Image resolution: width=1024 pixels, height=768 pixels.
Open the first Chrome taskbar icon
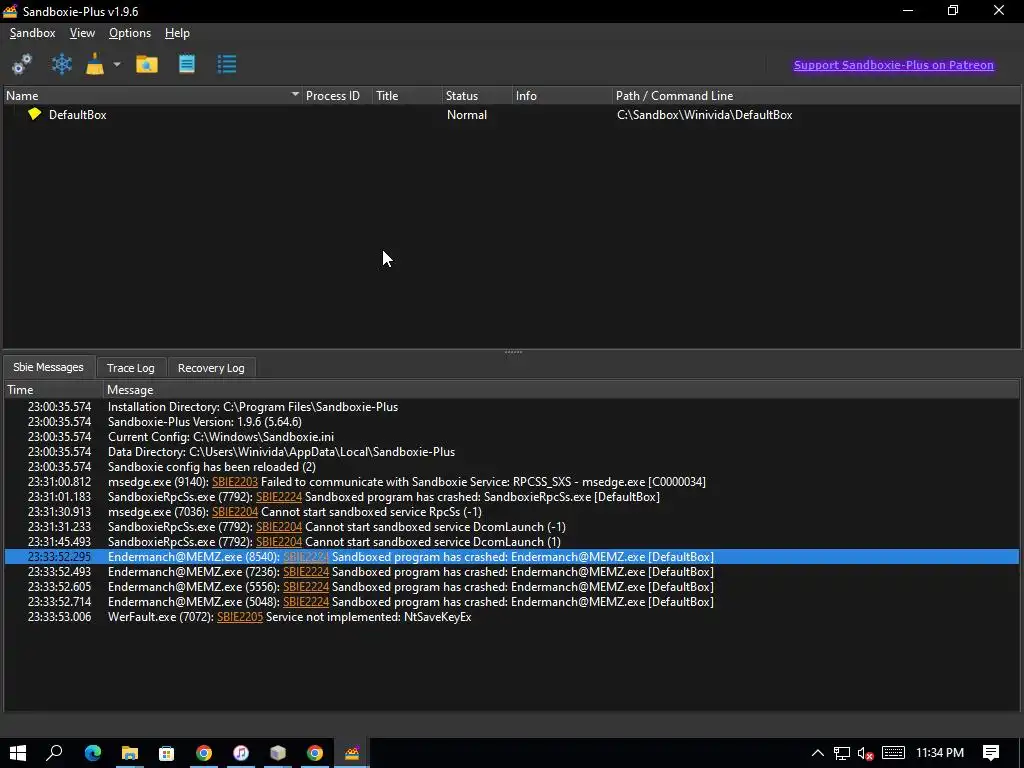(x=204, y=753)
